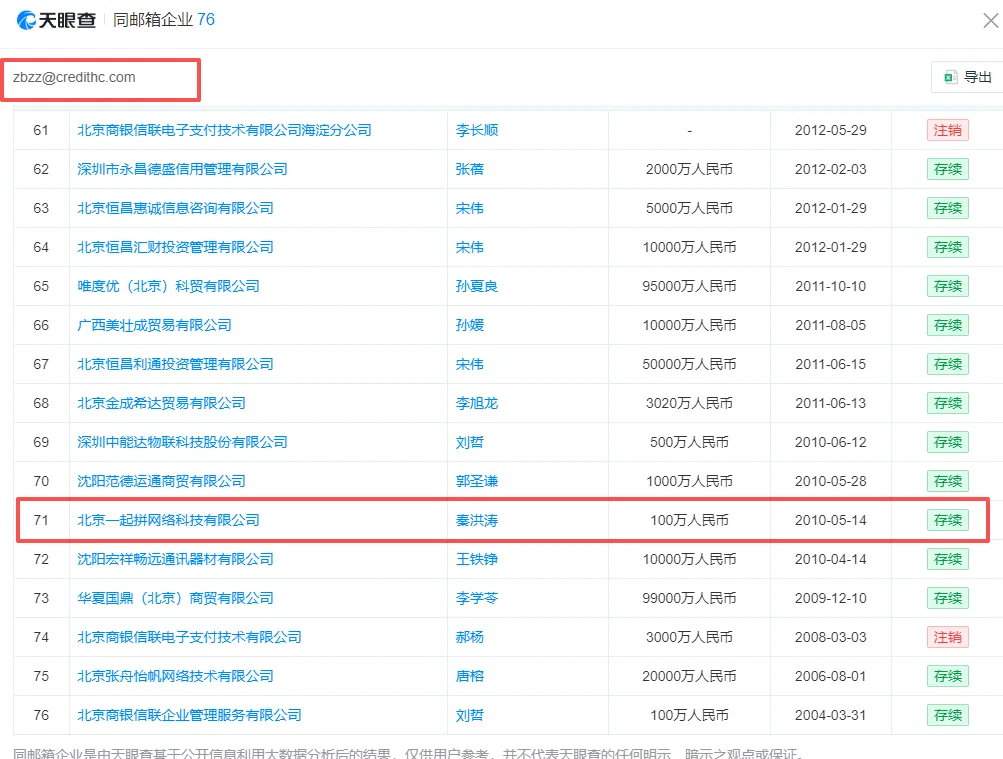The width and height of the screenshot is (1003, 759).
Task: Open 北京恒昌利通投资管理有限公司 link
Action: [175, 364]
